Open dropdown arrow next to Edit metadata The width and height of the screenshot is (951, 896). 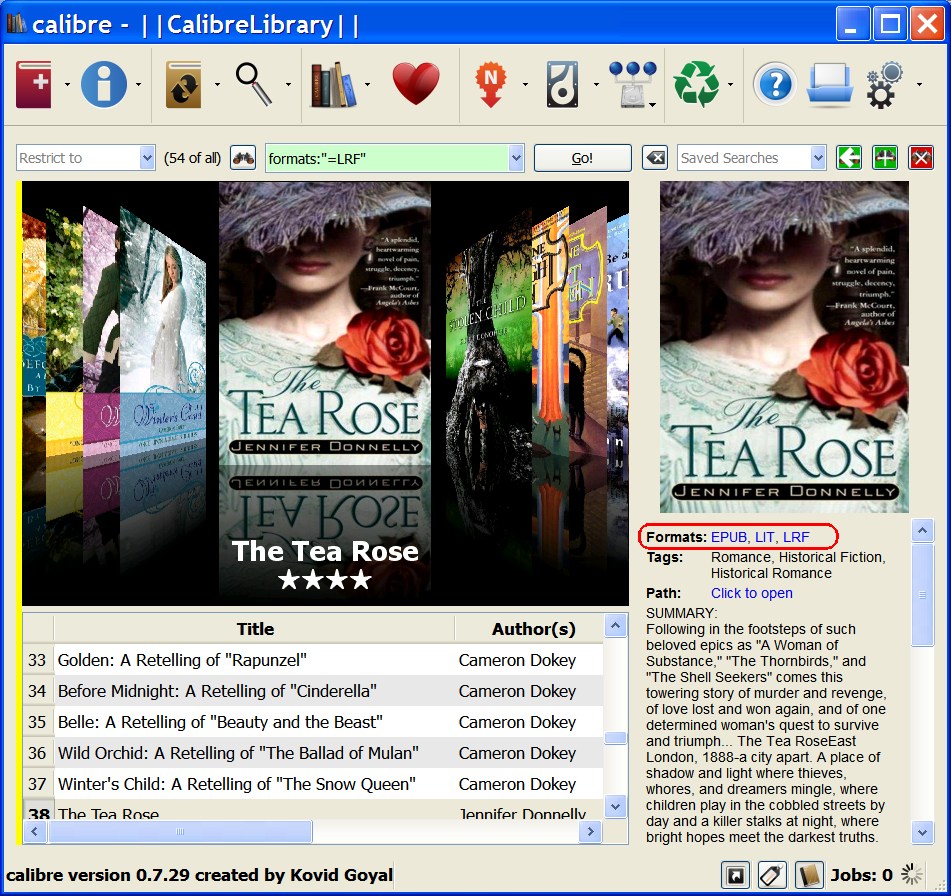point(138,84)
